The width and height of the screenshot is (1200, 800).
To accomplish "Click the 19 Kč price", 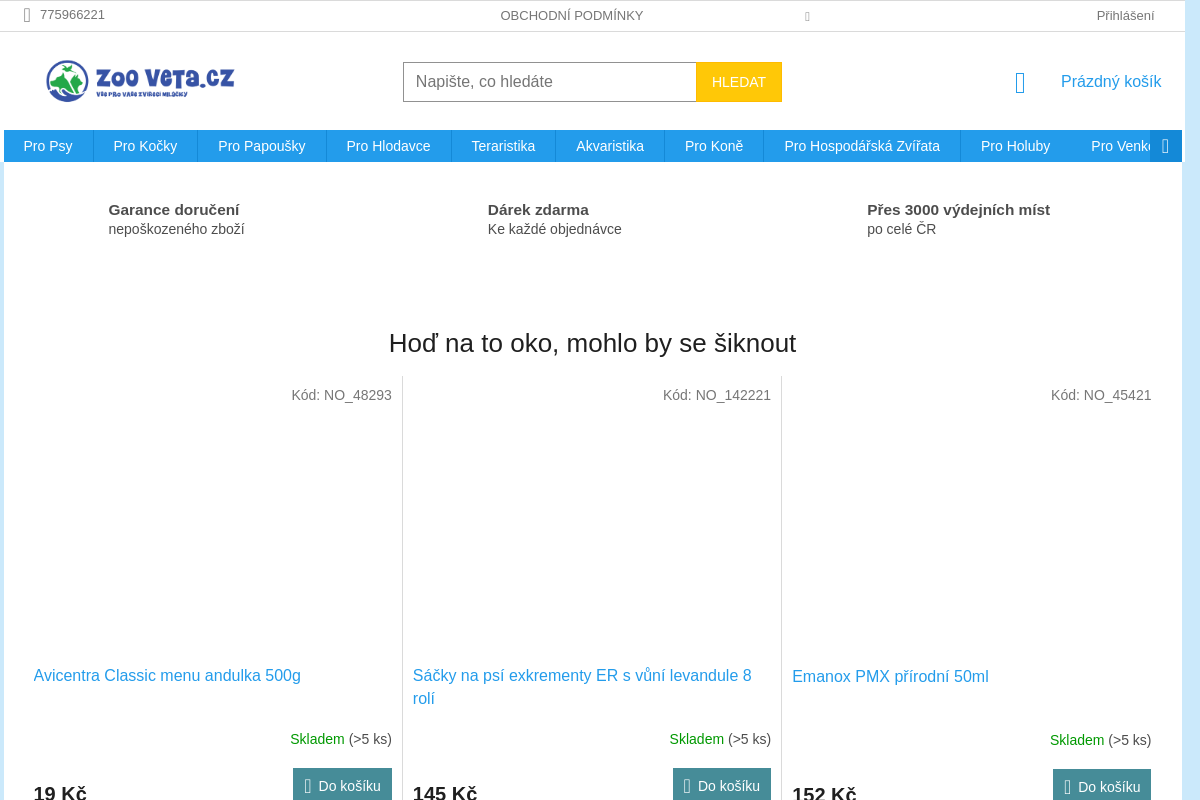I will click(60, 793).
